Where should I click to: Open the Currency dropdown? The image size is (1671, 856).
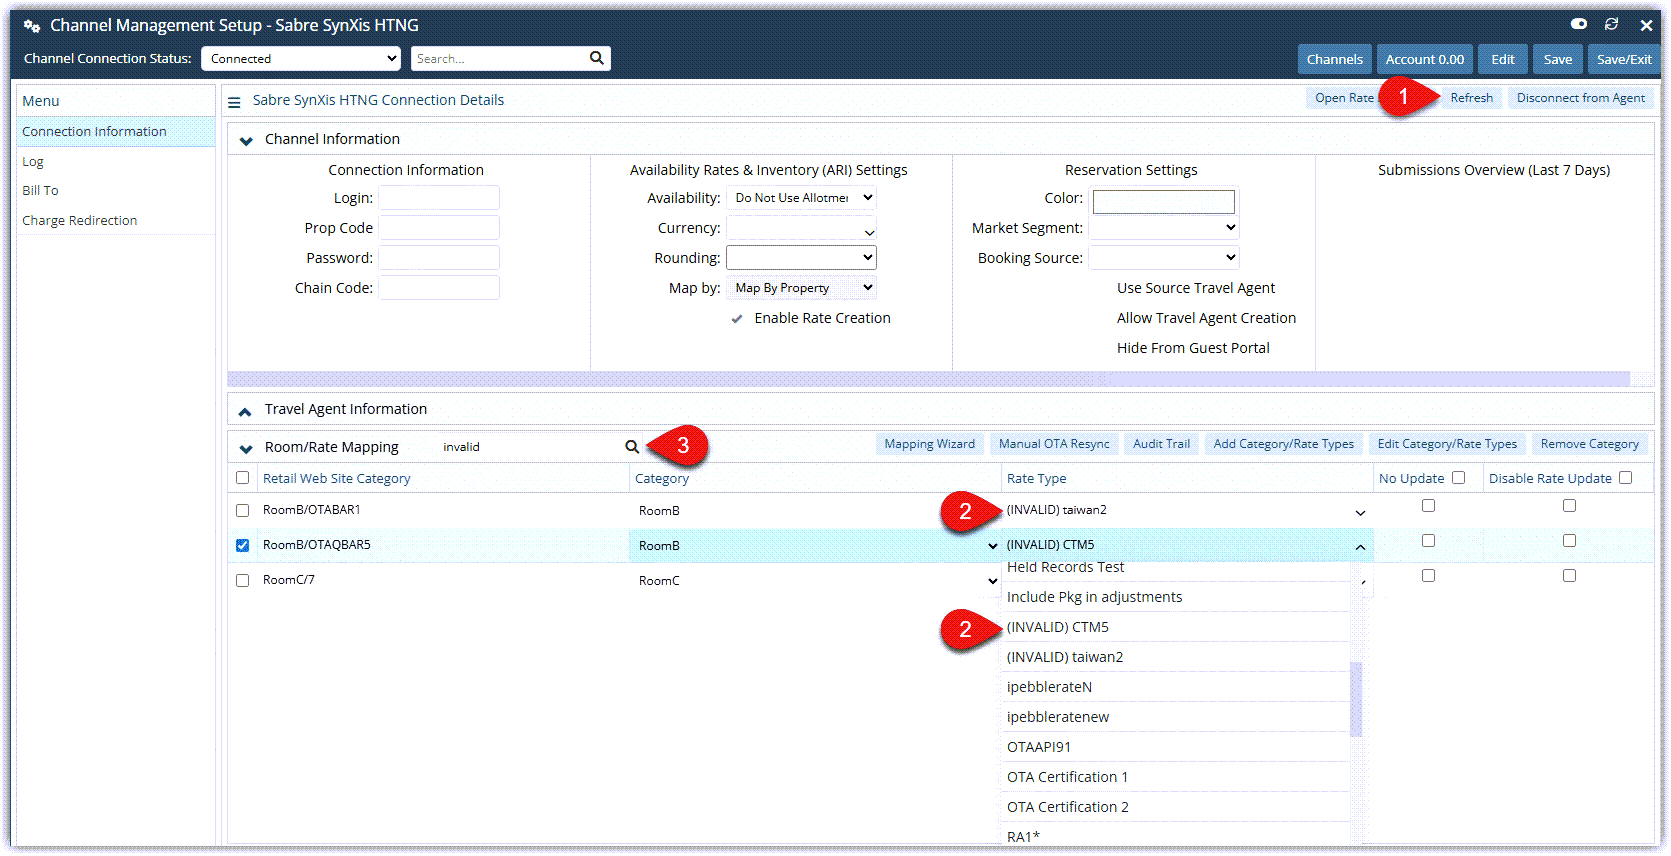pyautogui.click(x=801, y=228)
